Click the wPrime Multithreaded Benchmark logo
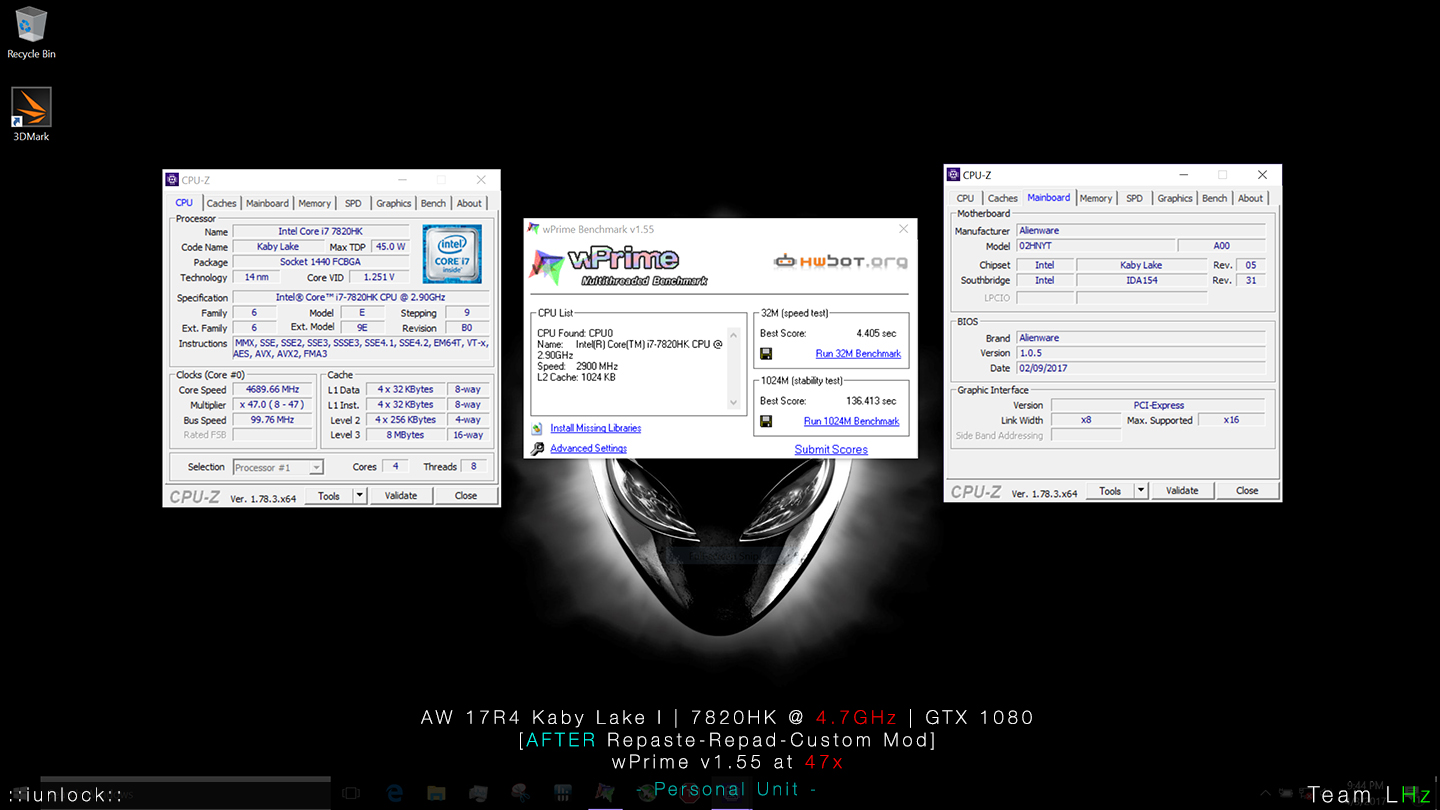This screenshot has width=1440, height=810. (618, 265)
